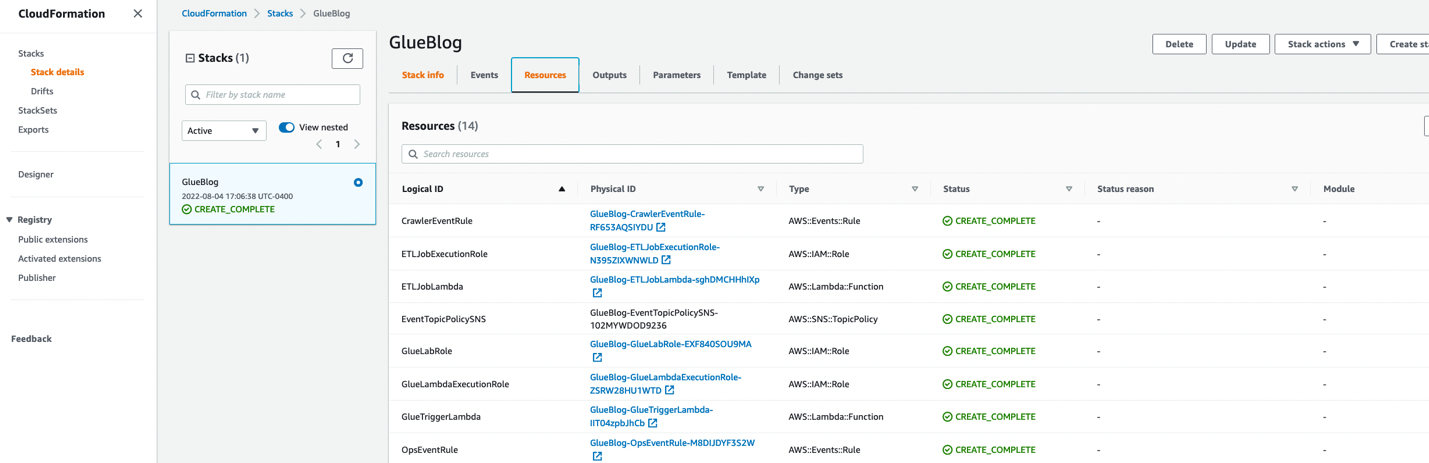Open the Change sets tab
Screen dimensions: 1429x463
click(x=818, y=75)
